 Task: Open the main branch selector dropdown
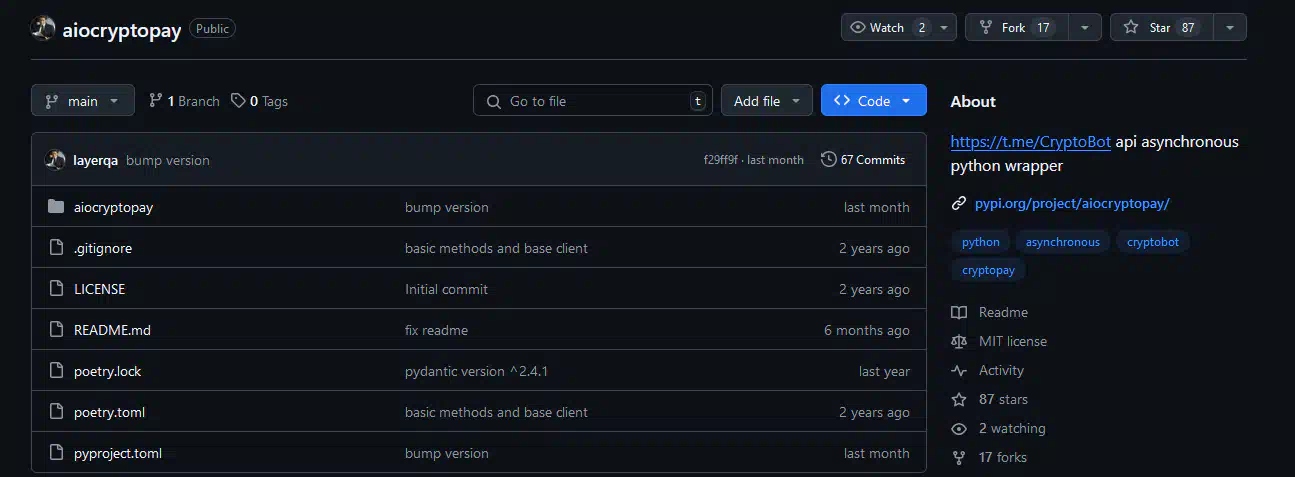pyautogui.click(x=82, y=101)
